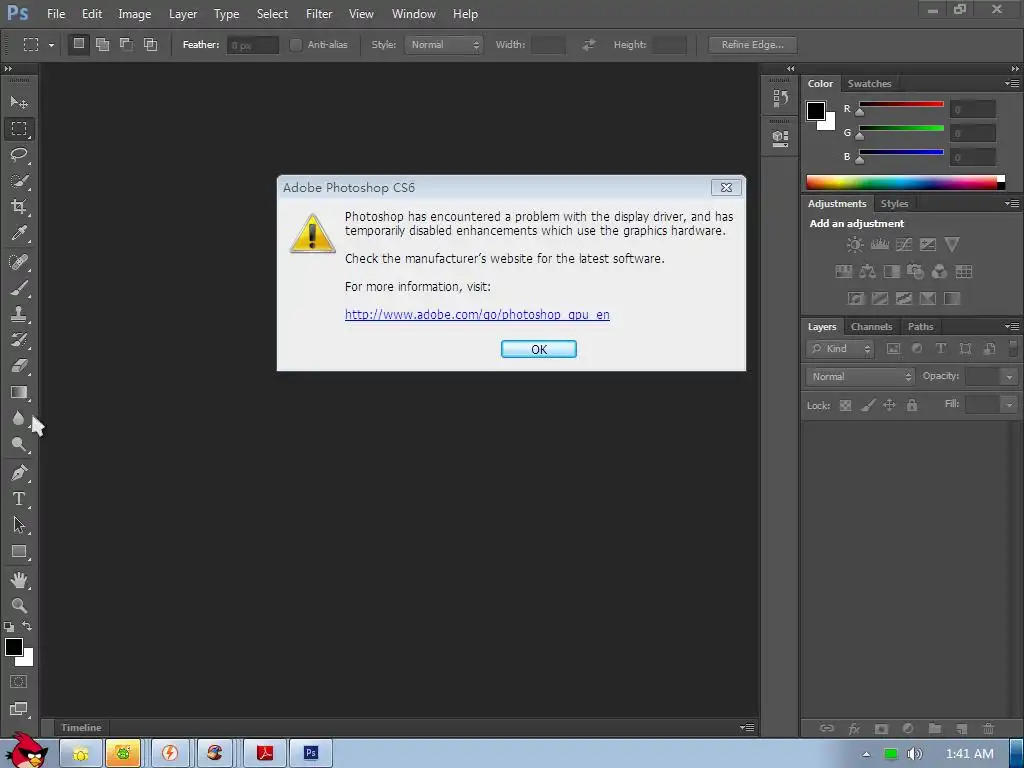1024x768 pixels.
Task: Open the Timeline panel options menu
Action: [747, 728]
